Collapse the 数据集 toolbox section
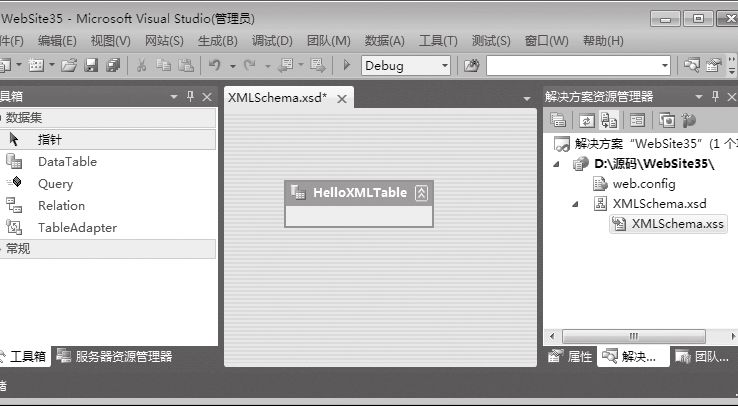Image resolution: width=738 pixels, height=406 pixels. [x=108, y=118]
